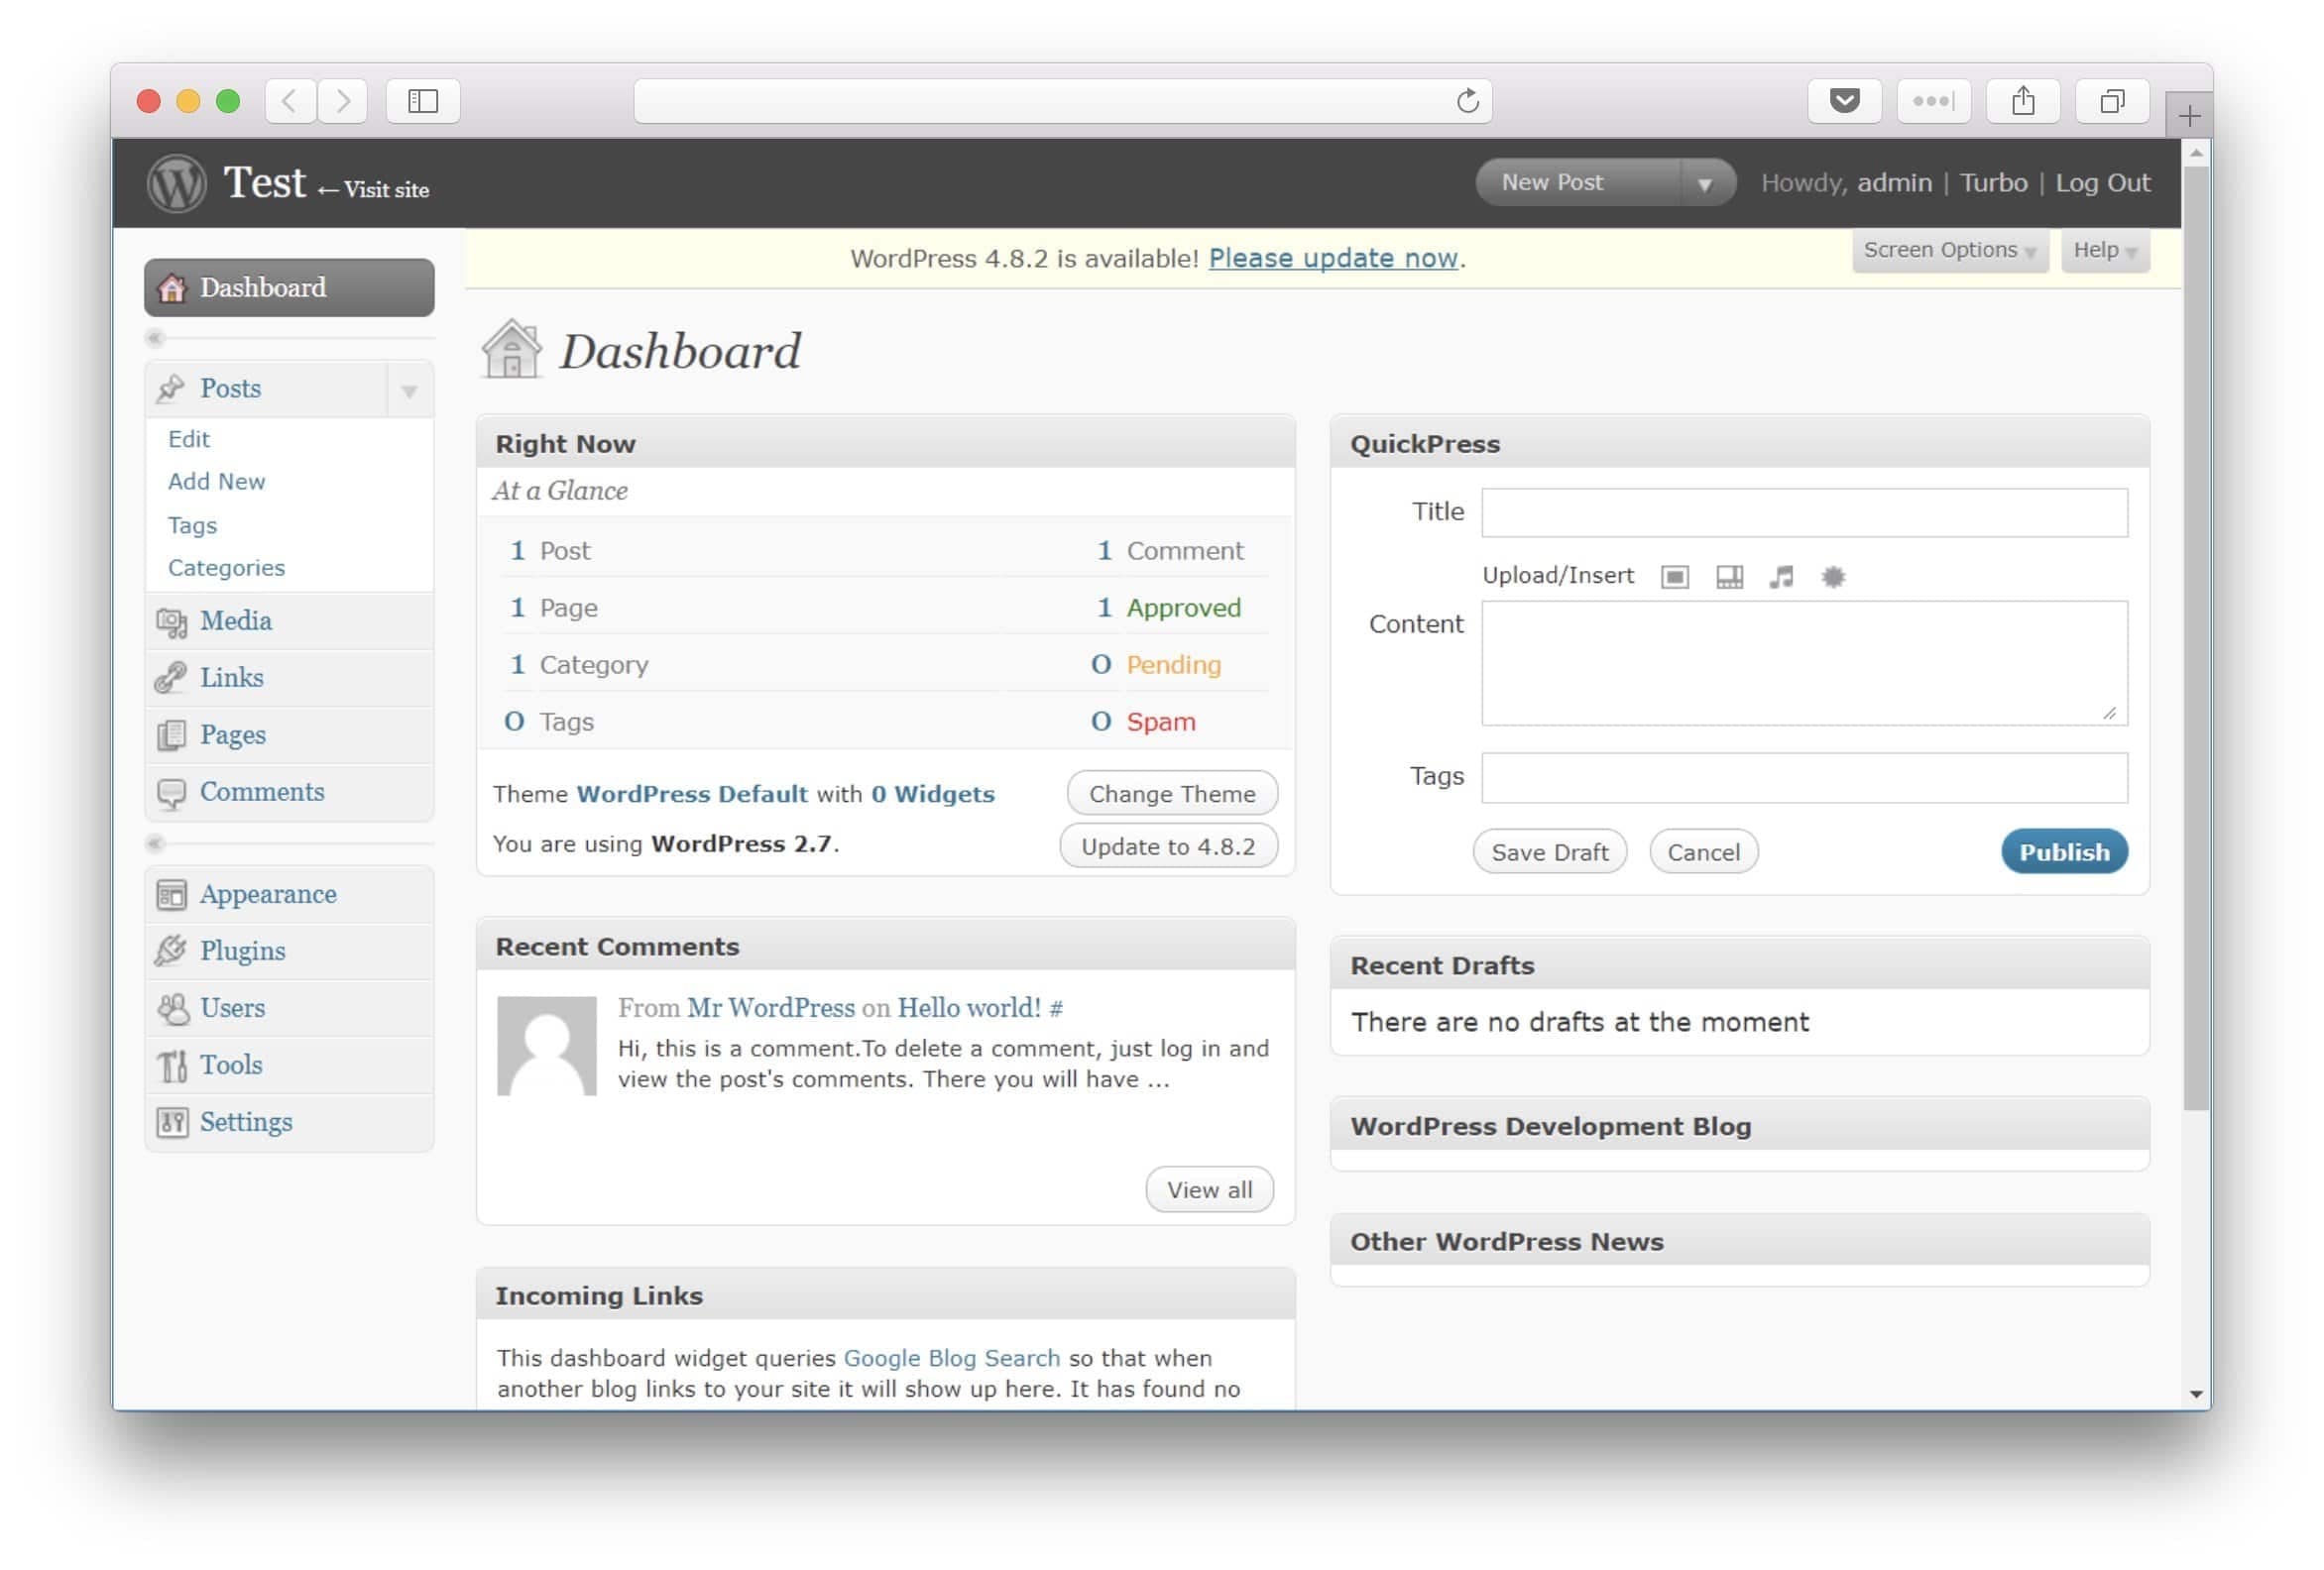Collapse menu using separator arrow below Dashboard
Image resolution: width=2324 pixels, height=1570 pixels.
pos(155,338)
